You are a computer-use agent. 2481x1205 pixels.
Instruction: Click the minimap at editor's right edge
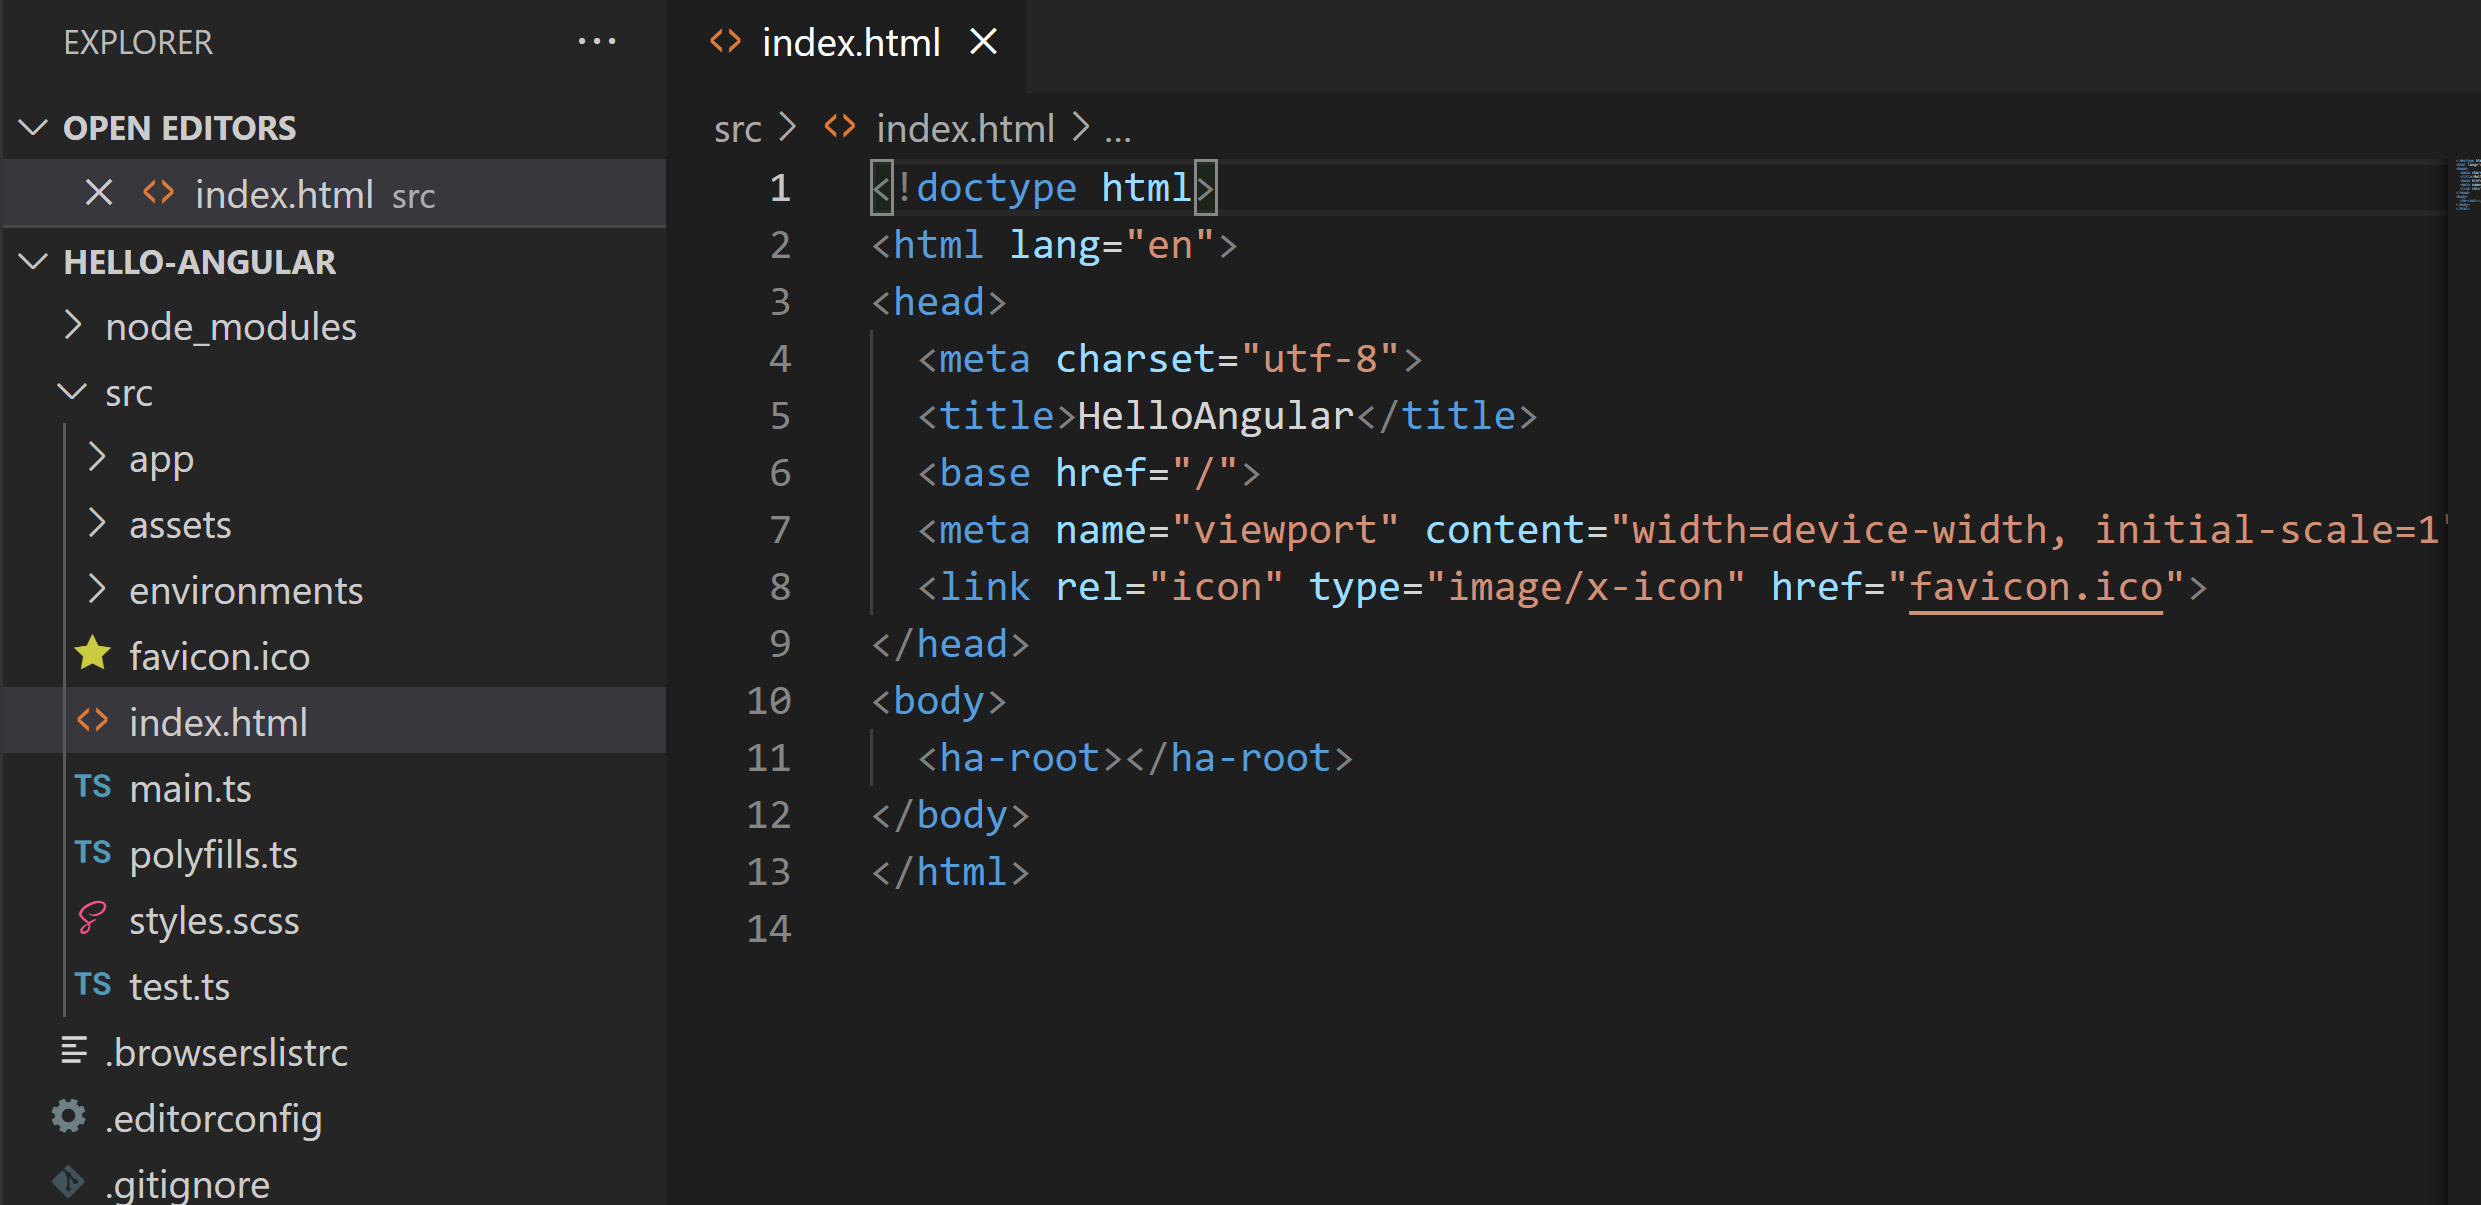(2466, 185)
